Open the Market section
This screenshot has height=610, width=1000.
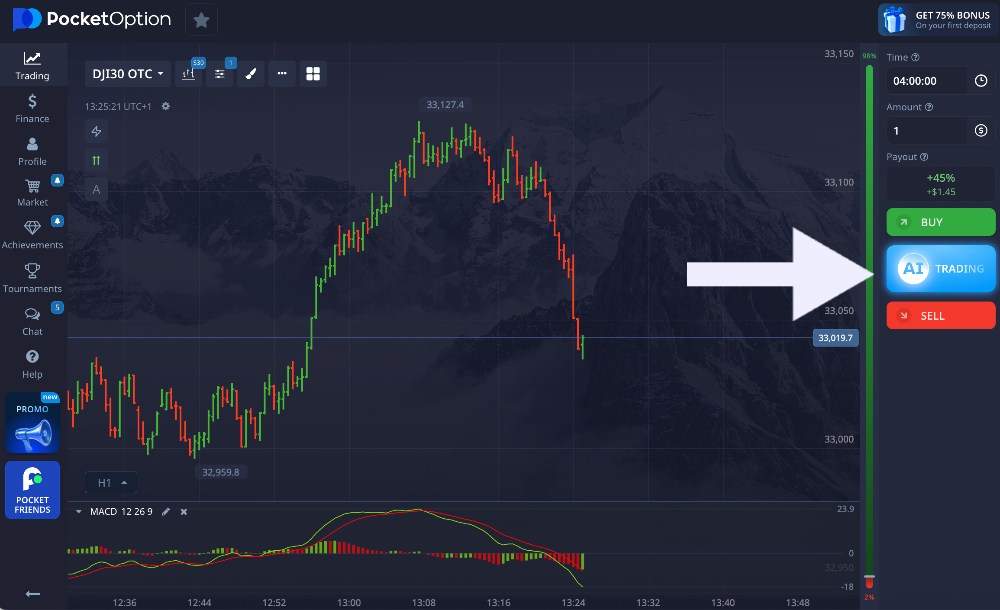(x=32, y=193)
